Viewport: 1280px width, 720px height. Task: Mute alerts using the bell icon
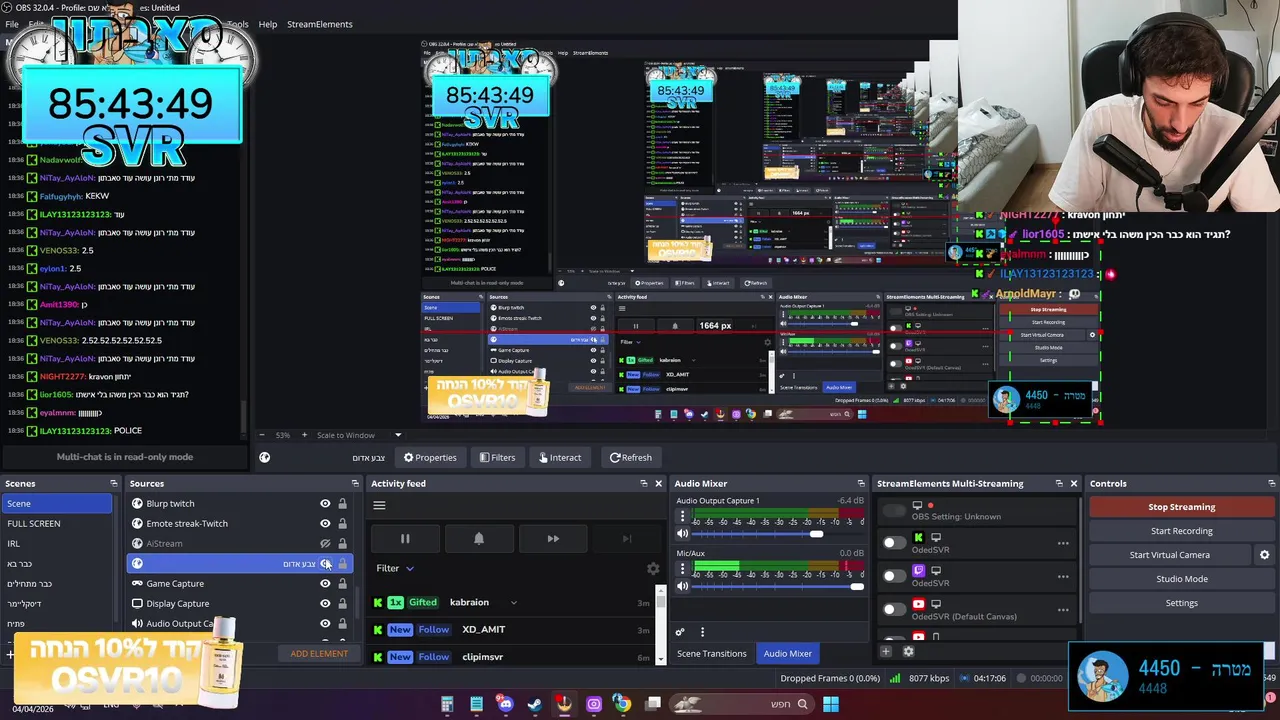479,539
